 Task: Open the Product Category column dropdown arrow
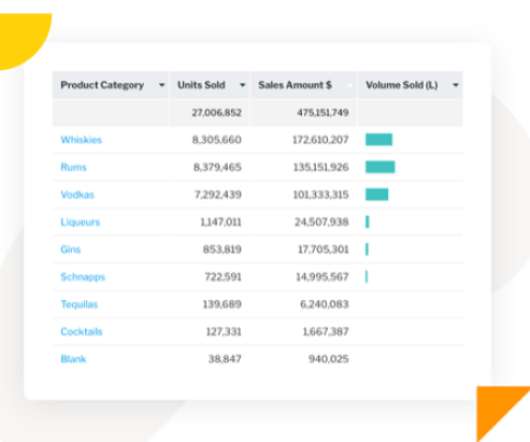pos(162,85)
